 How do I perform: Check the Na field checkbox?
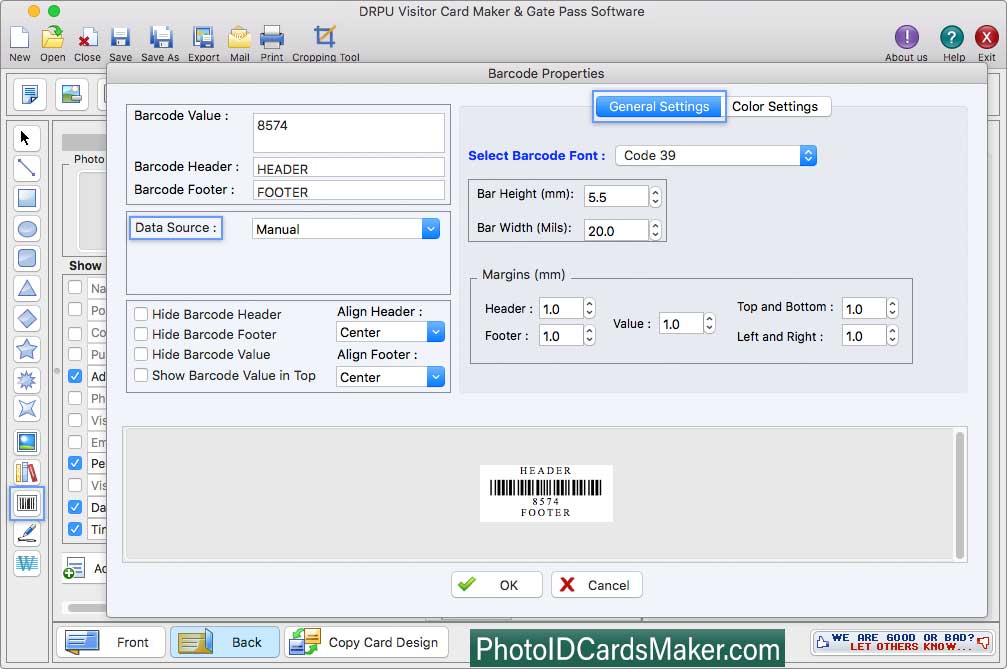point(75,287)
